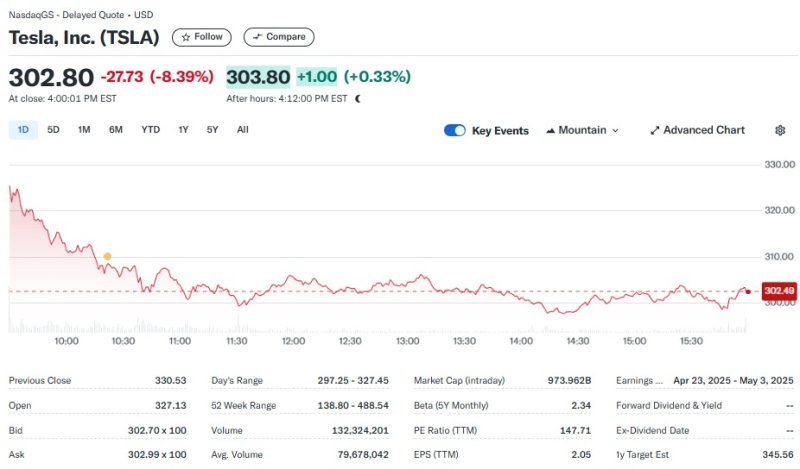
Task: Click the EPS value 2.05
Action: [581, 454]
